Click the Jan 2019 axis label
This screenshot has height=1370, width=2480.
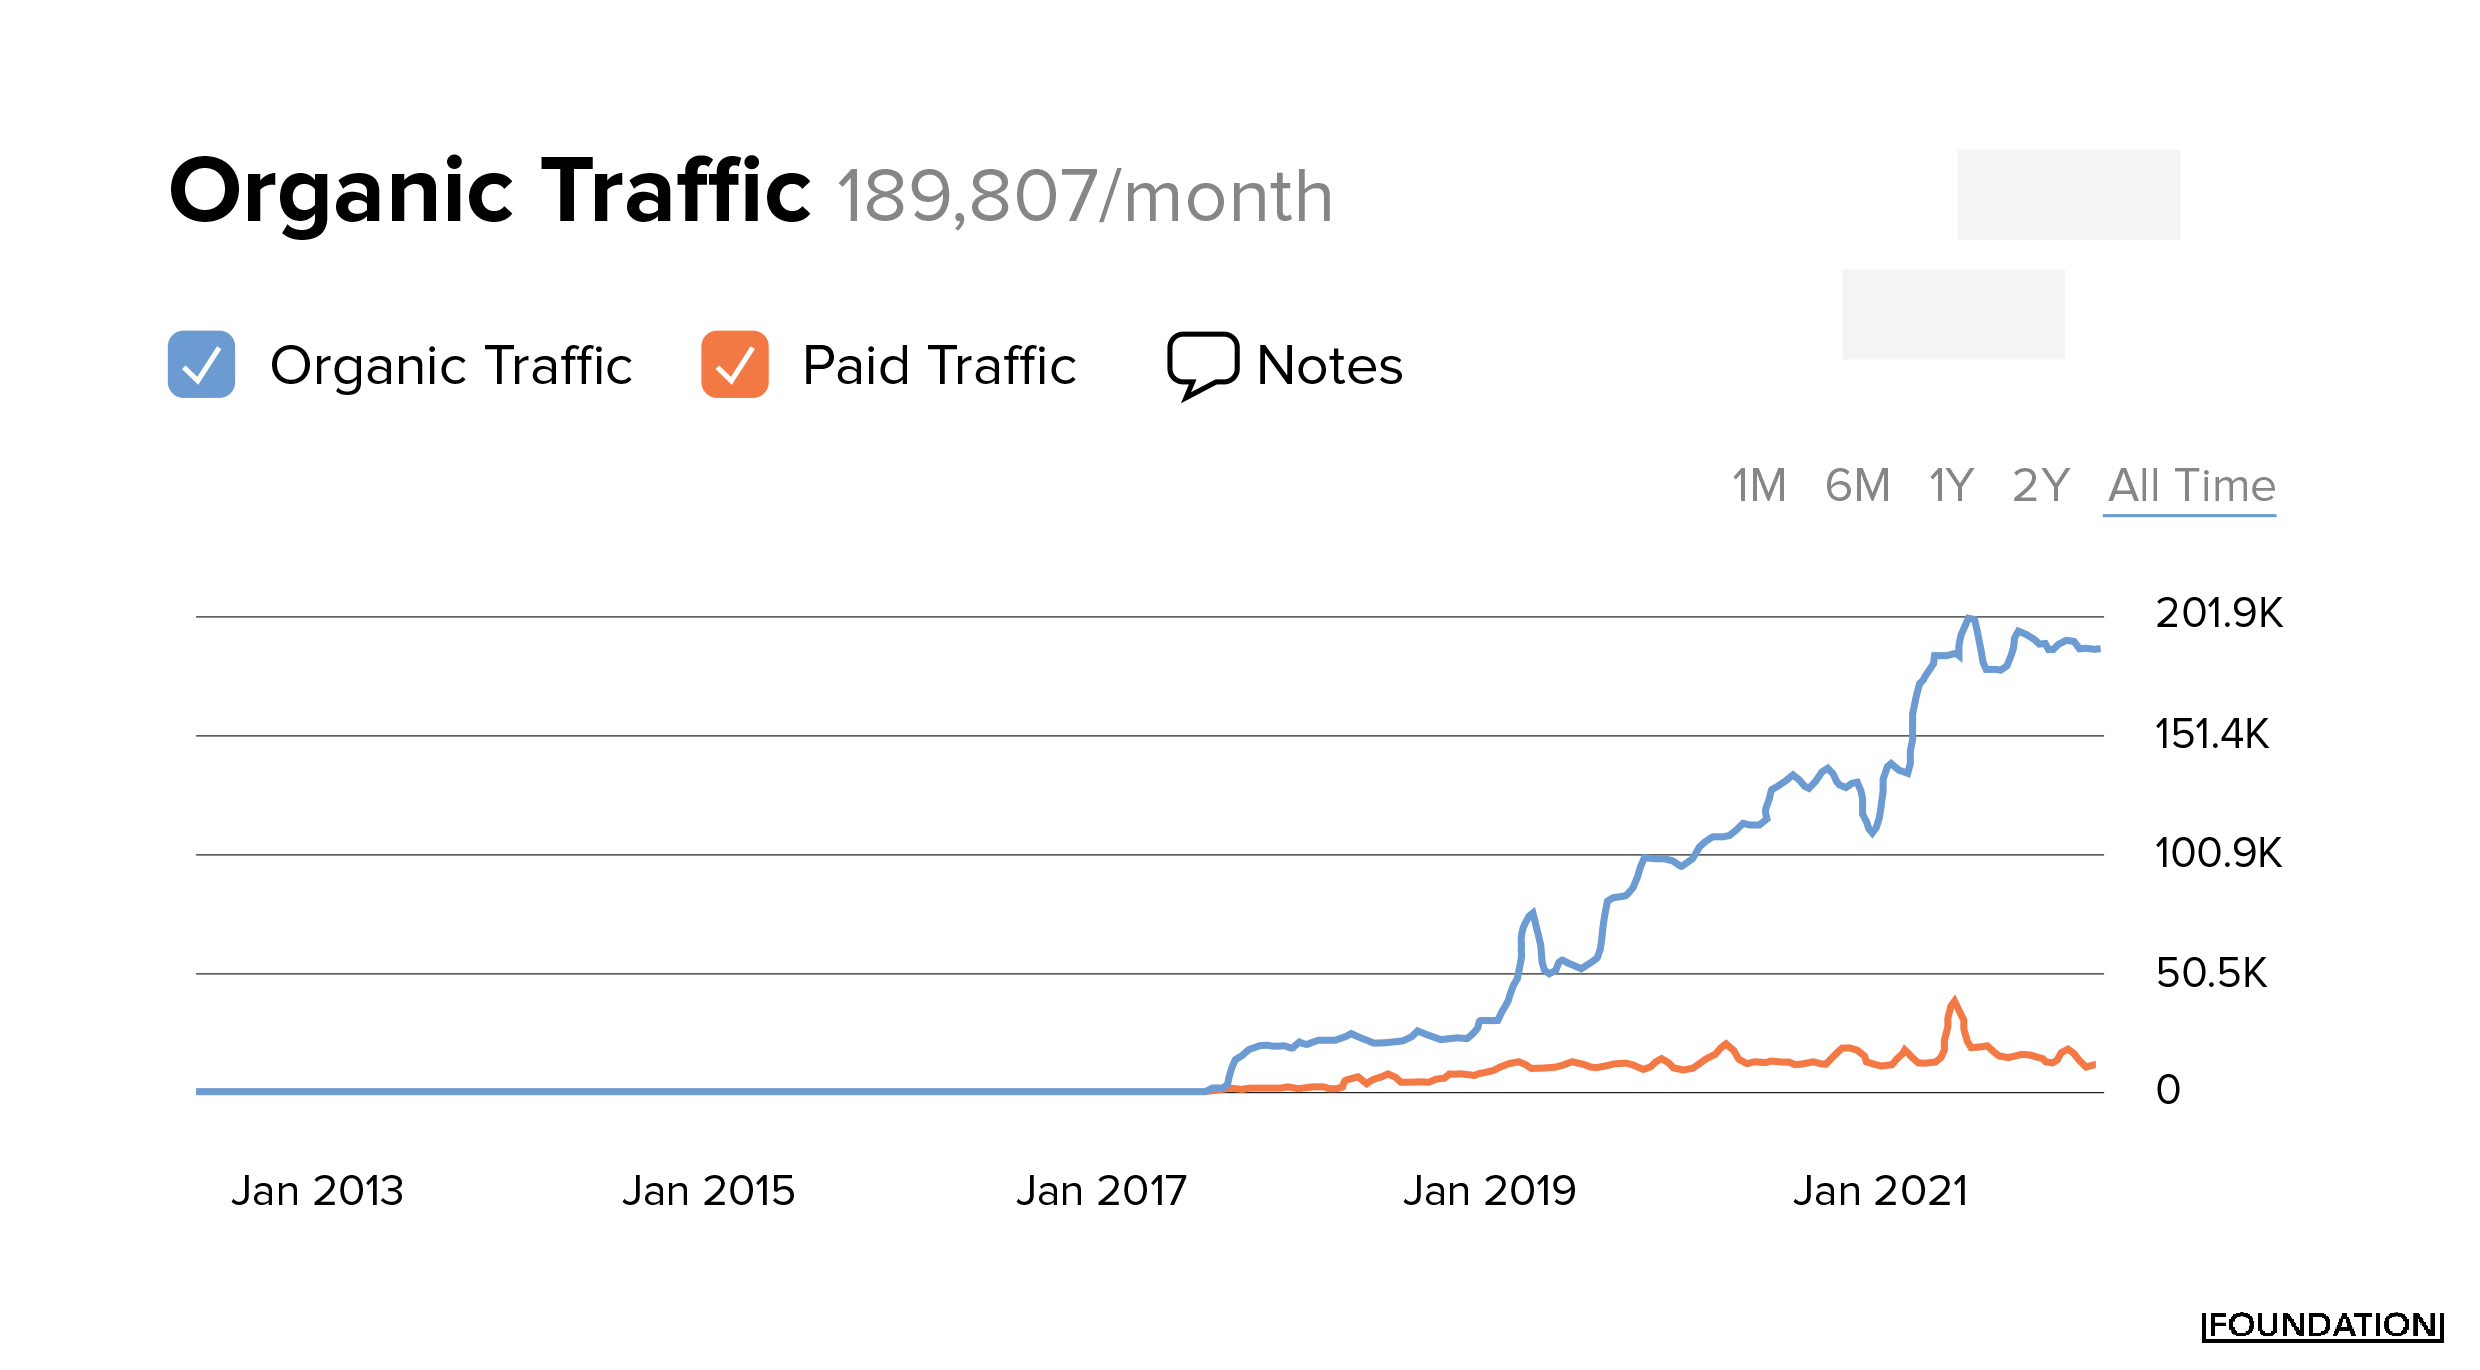point(1489,1191)
